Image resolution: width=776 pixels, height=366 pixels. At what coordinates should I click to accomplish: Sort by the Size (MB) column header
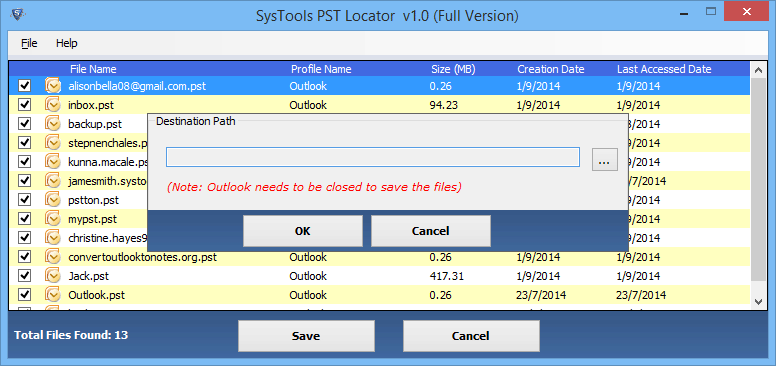(x=453, y=69)
